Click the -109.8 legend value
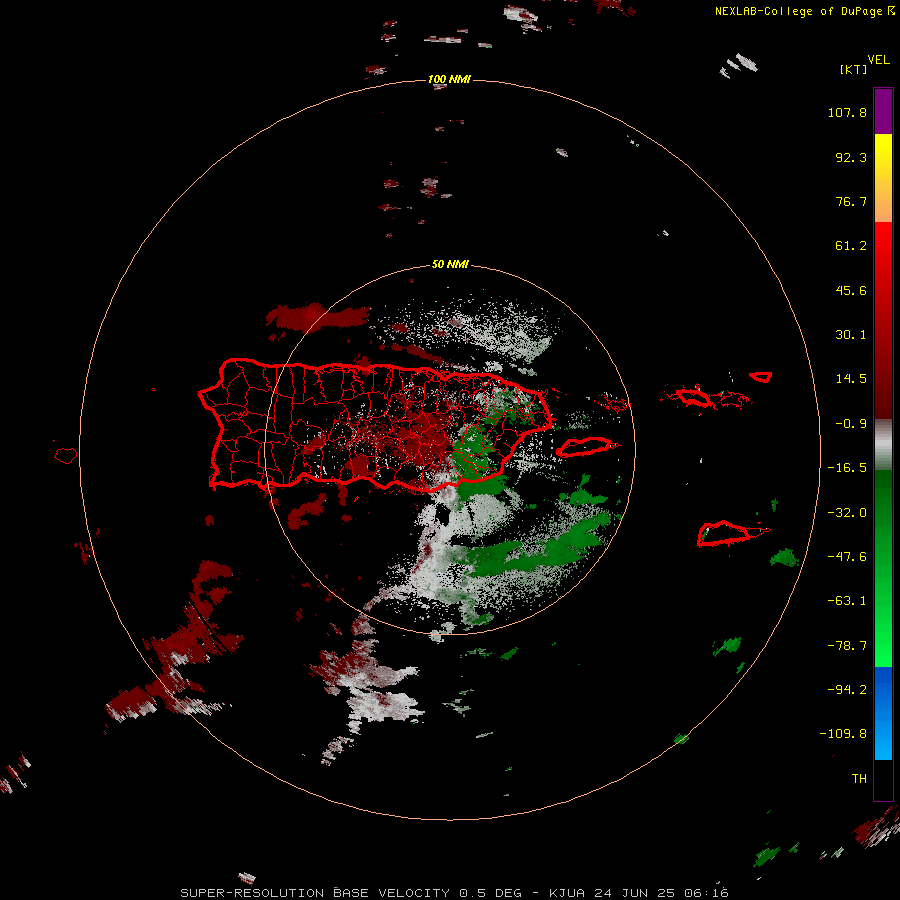Viewport: 900px width, 900px height. pos(843,734)
